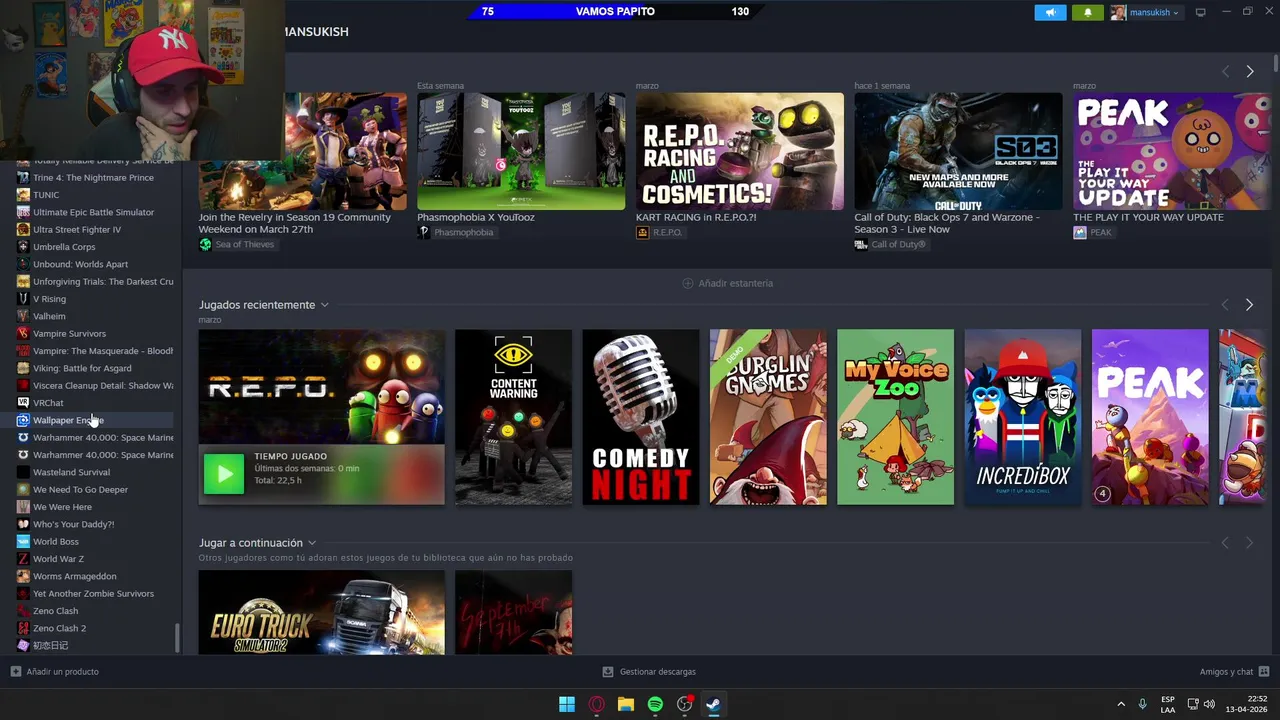This screenshot has height=720, width=1280.
Task: Open KART RACING in R.E.P.O. news card
Action: [740, 151]
